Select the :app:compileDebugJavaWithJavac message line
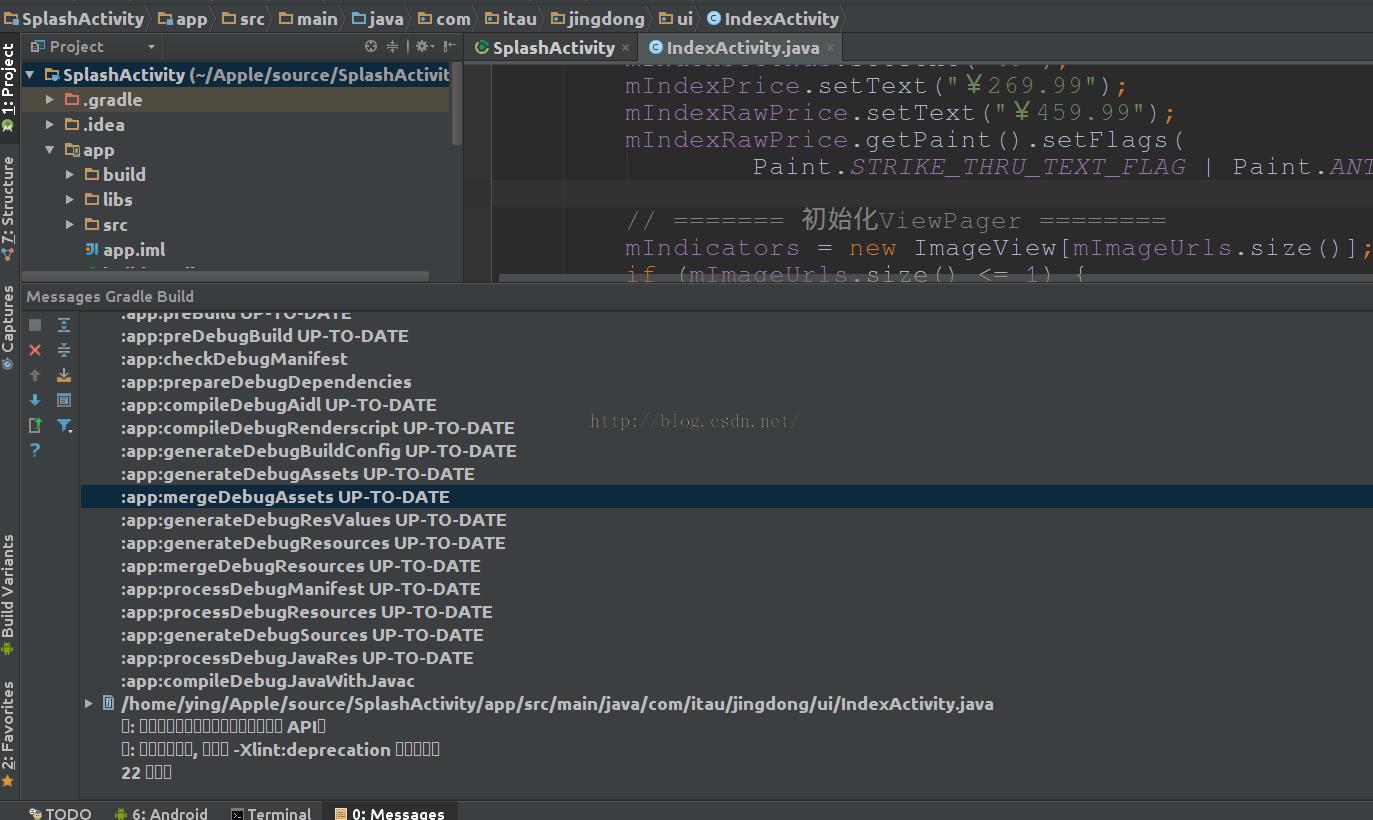 tap(268, 680)
